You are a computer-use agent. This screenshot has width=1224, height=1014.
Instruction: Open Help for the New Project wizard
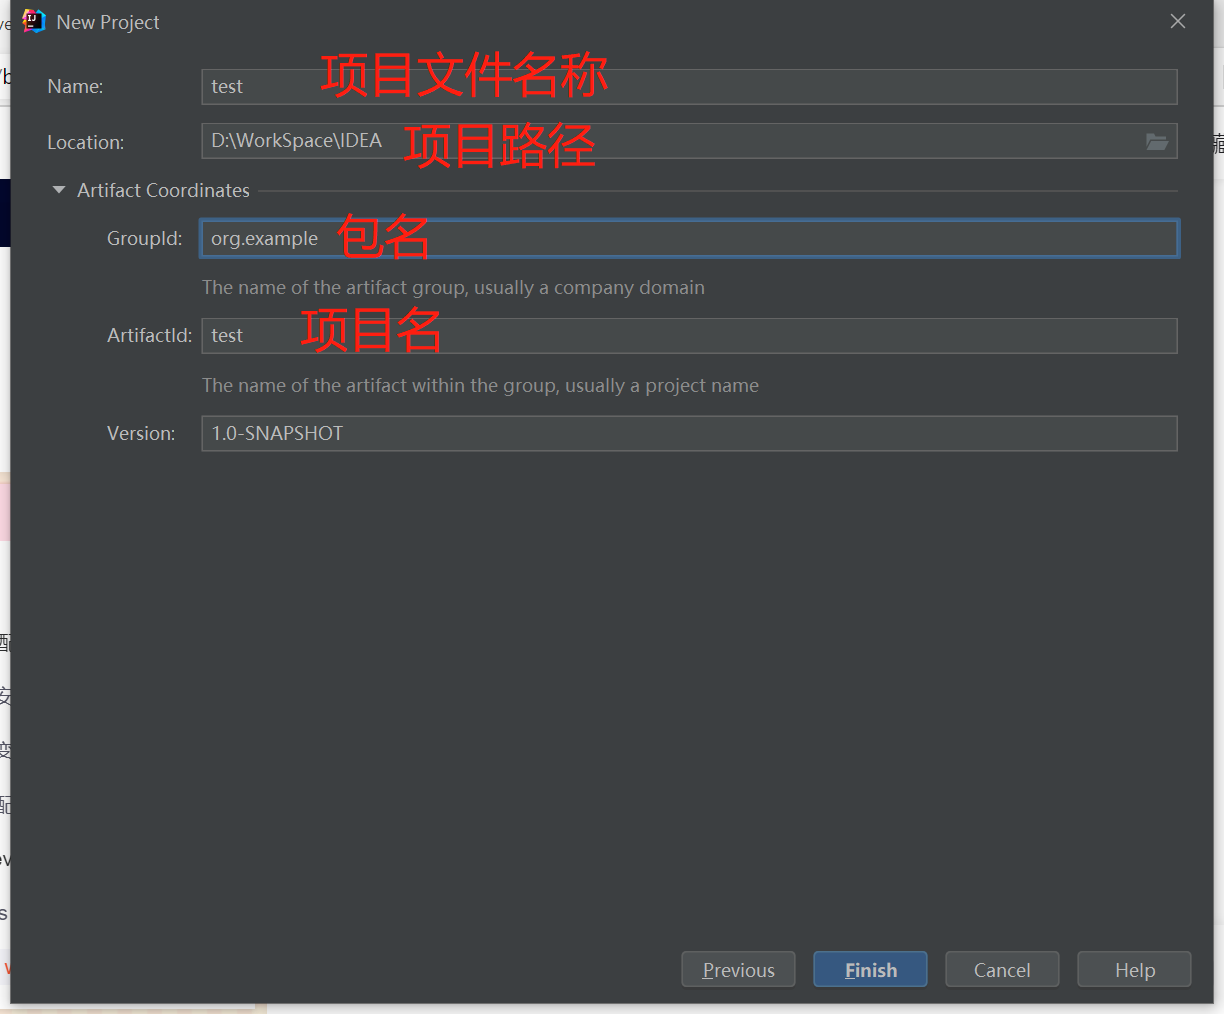1134,970
